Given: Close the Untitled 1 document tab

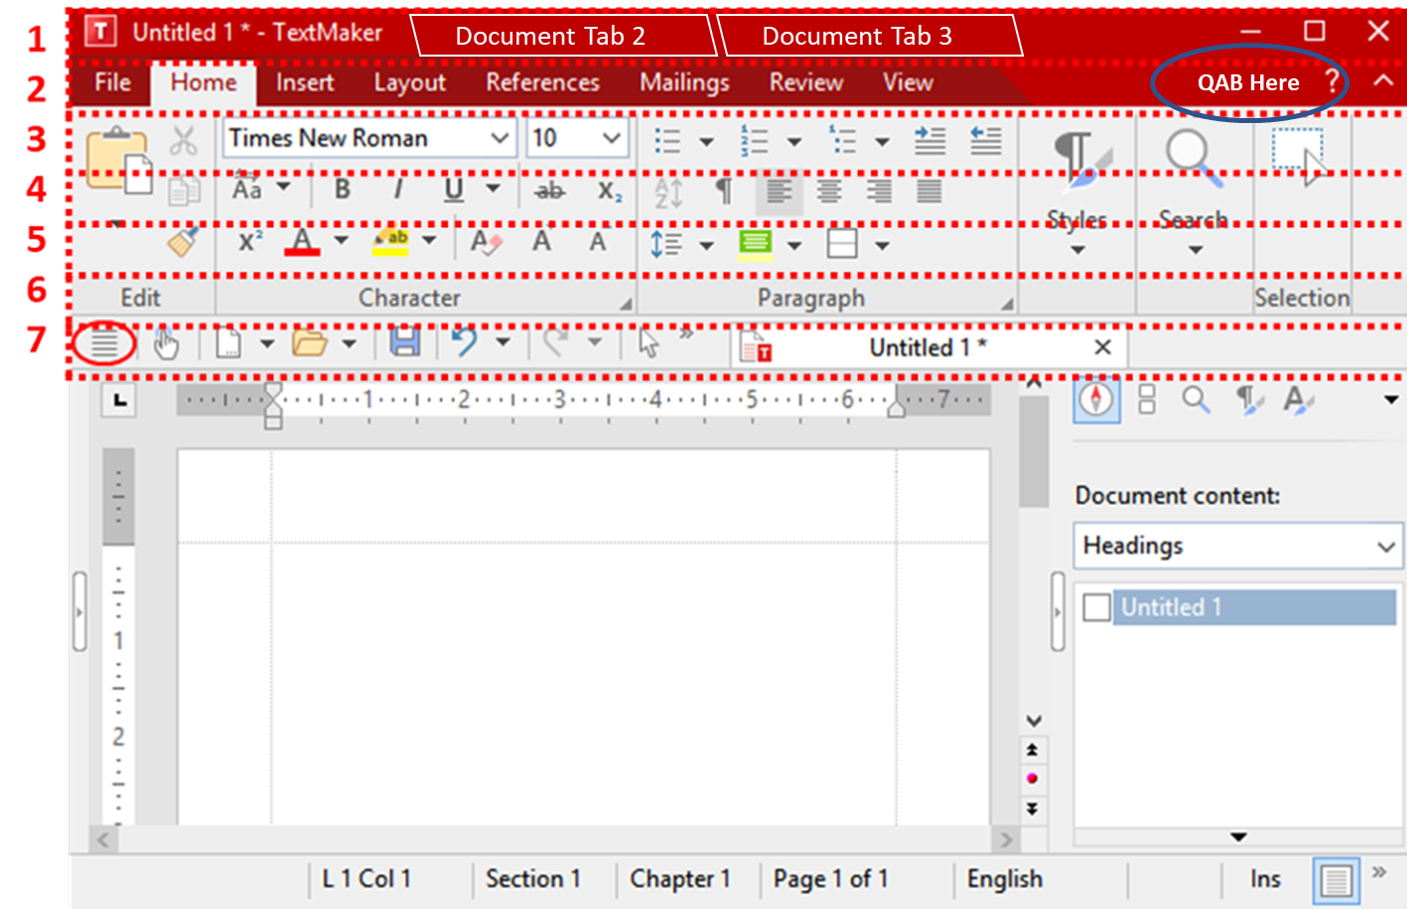Looking at the screenshot, I should tap(1102, 347).
